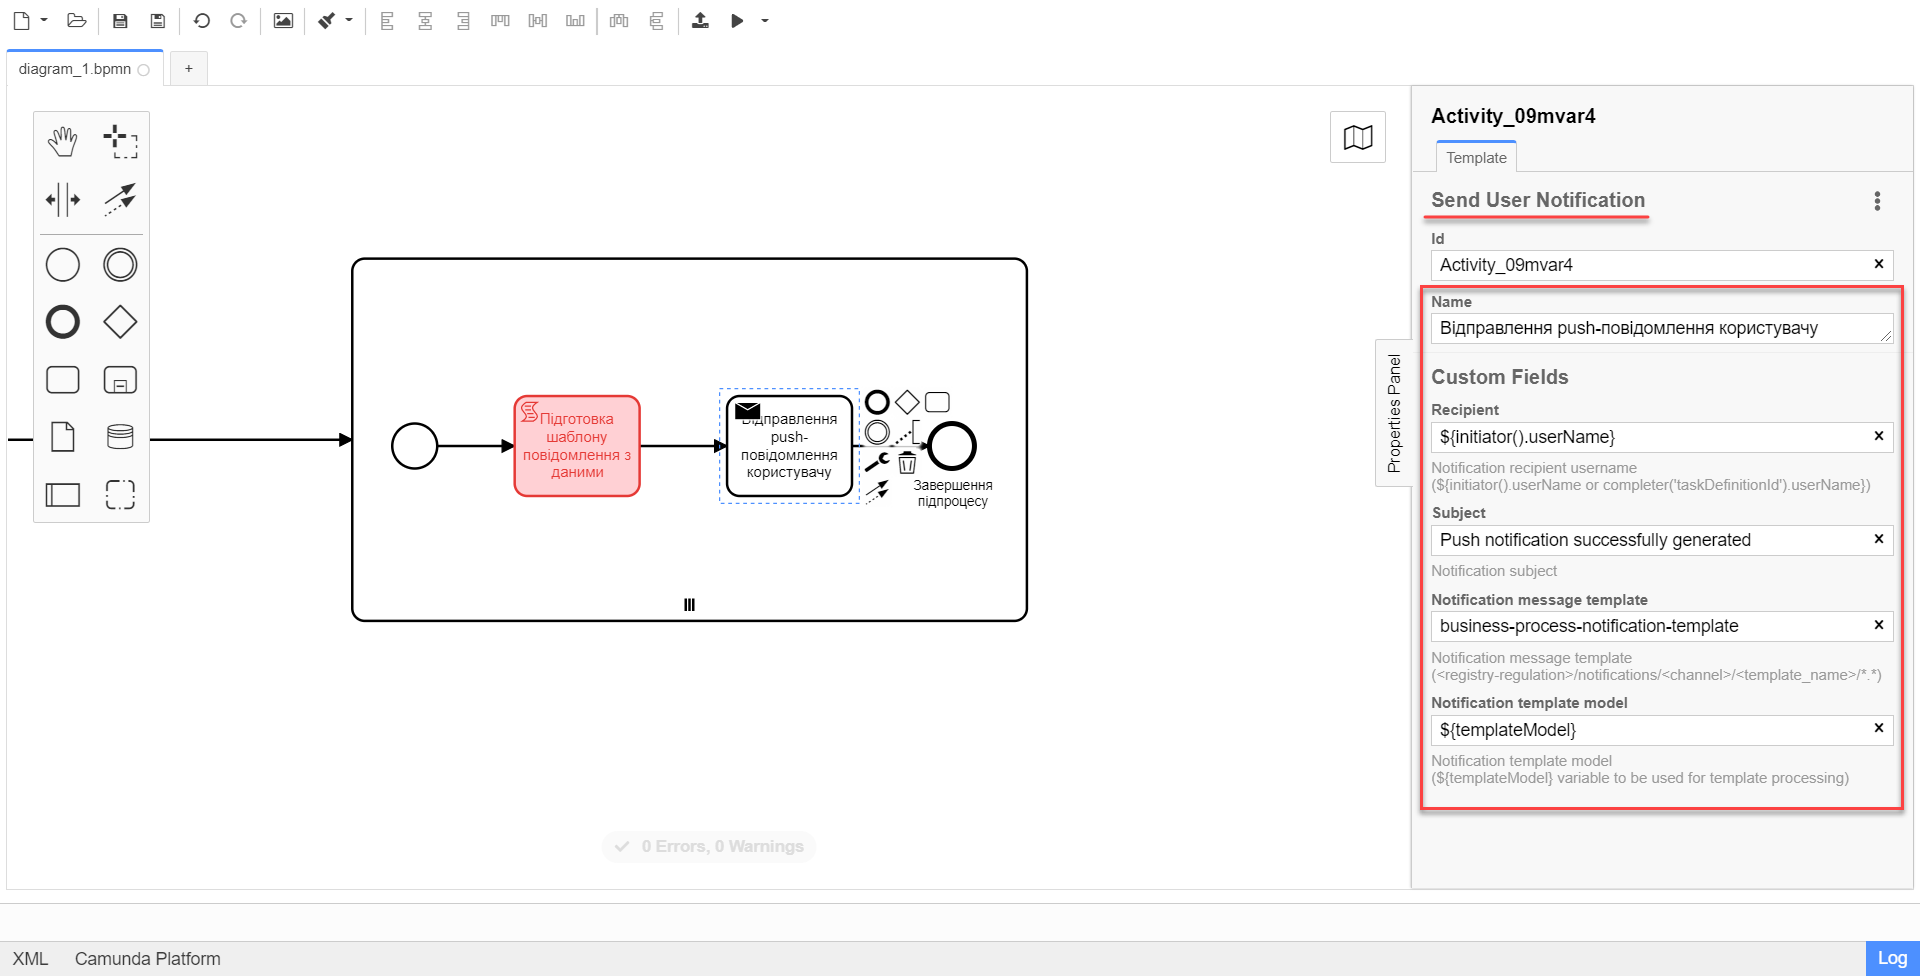The width and height of the screenshot is (1920, 976).
Task: Select the start event circle in subprocess
Action: (x=414, y=446)
